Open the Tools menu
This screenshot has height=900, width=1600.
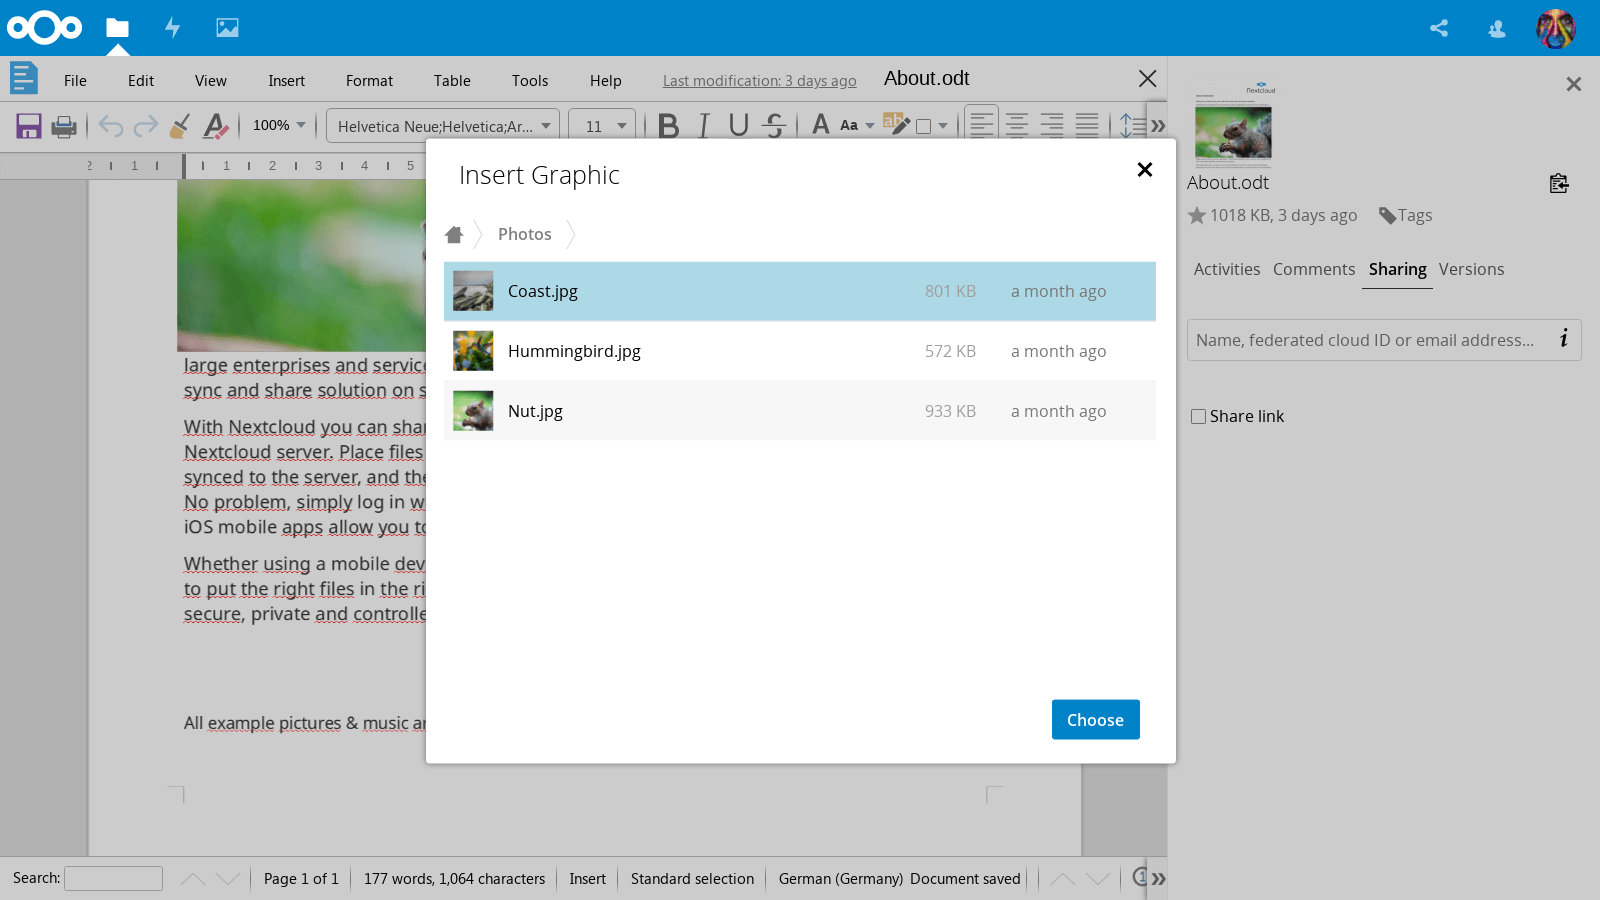530,81
